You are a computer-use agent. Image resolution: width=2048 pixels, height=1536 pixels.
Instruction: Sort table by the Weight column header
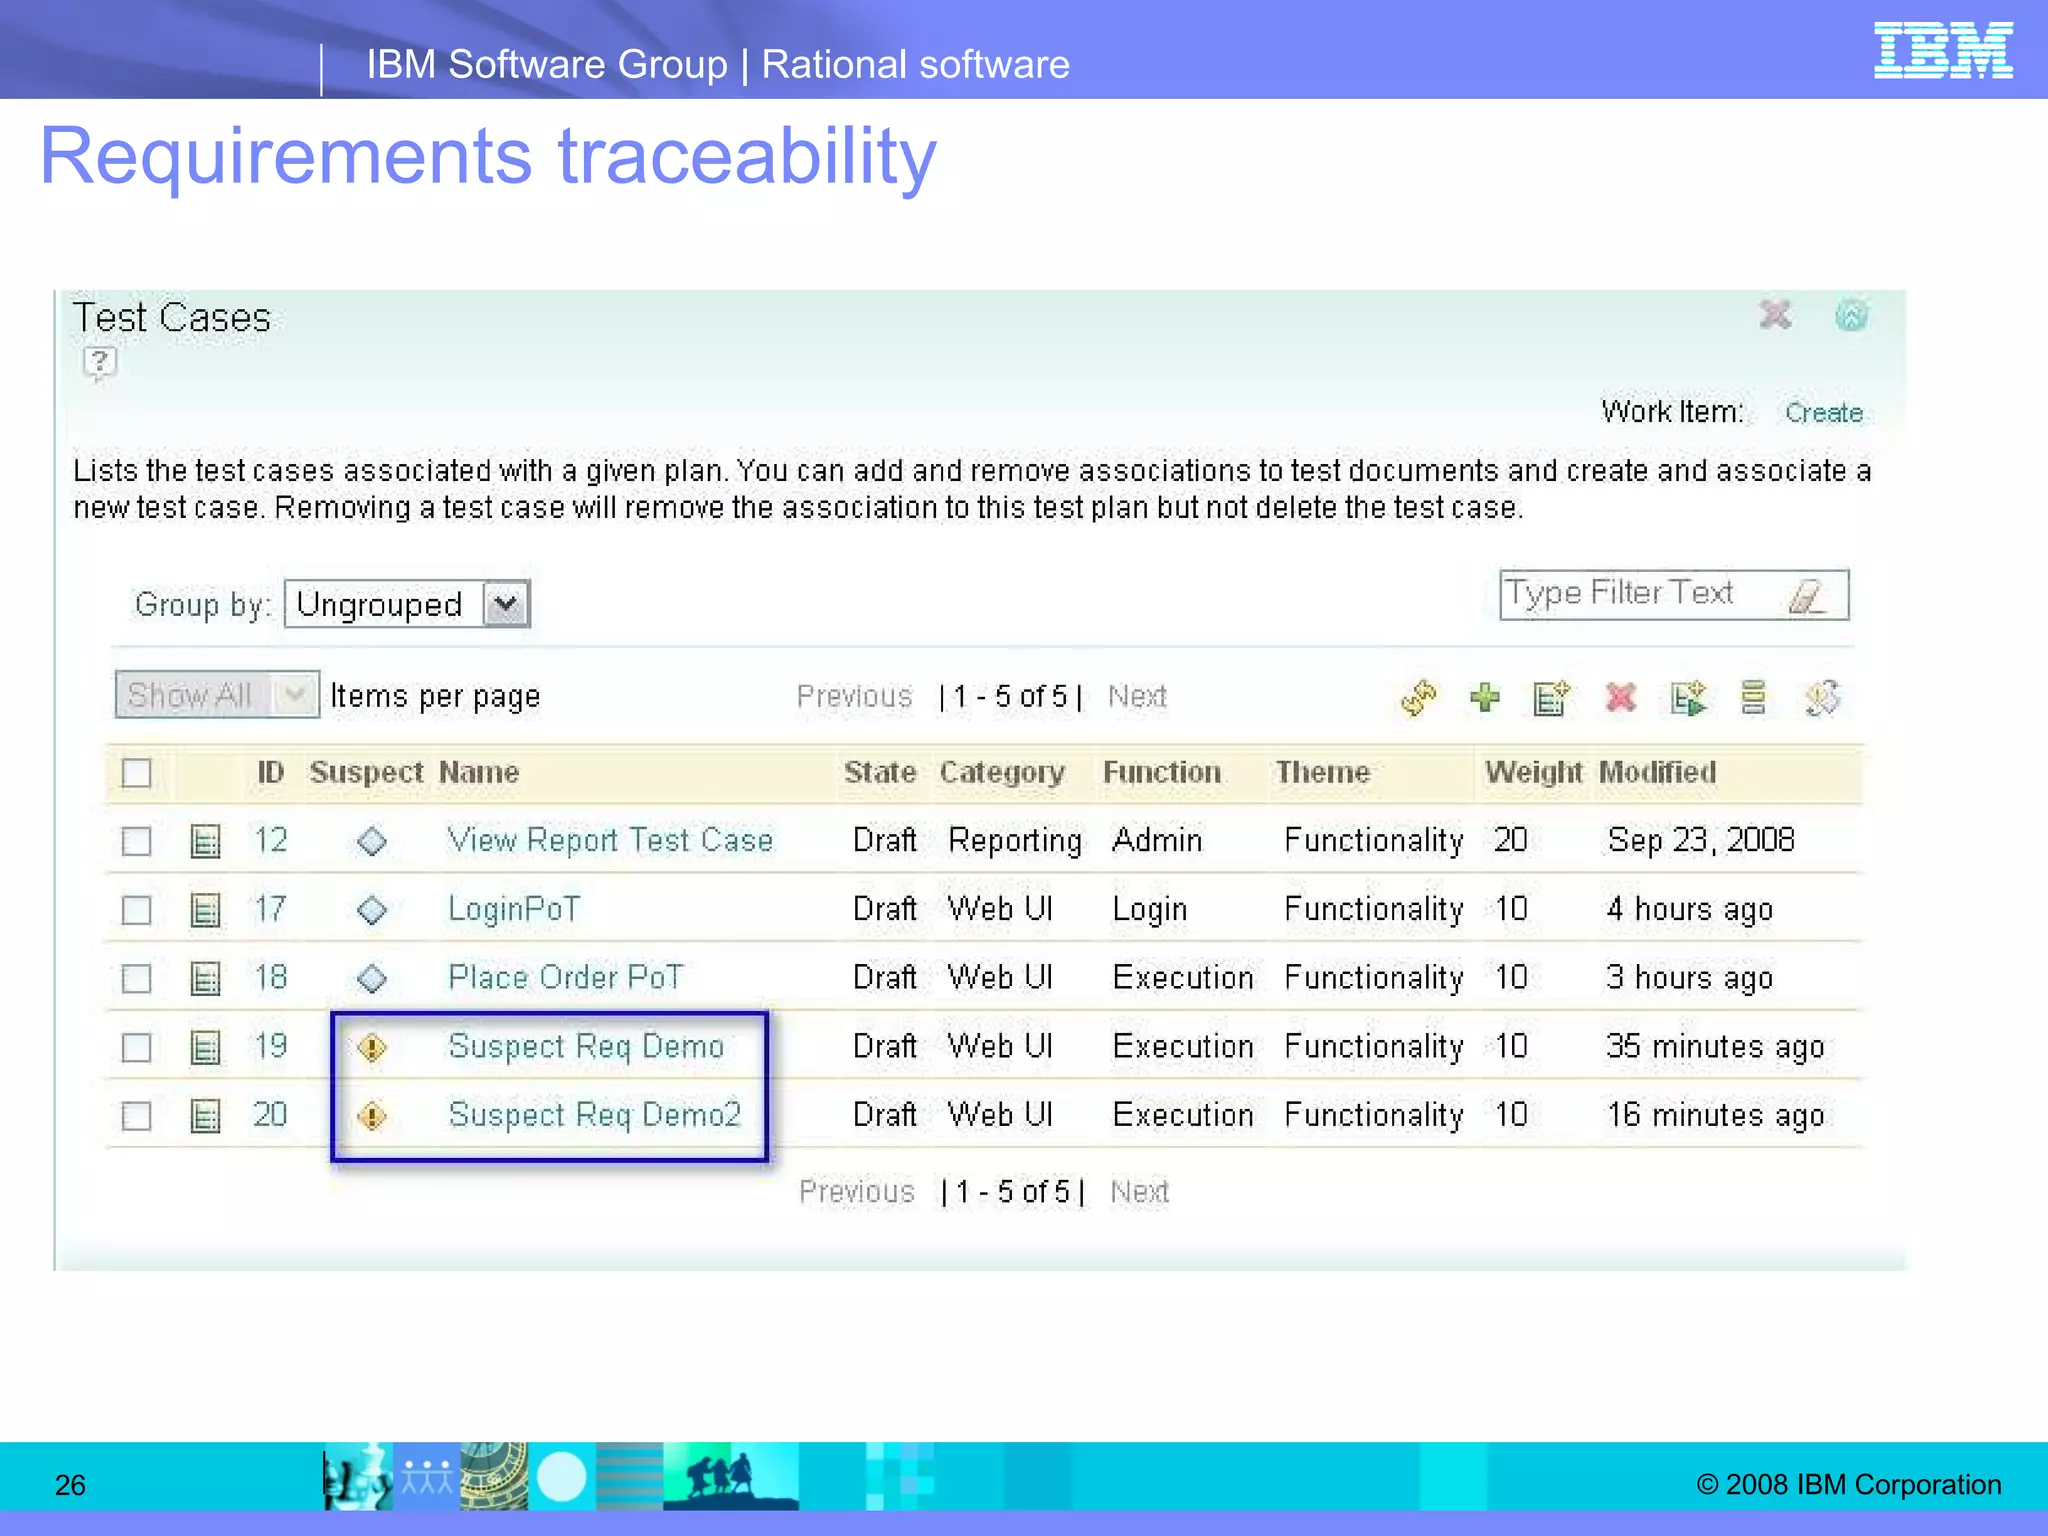[1533, 773]
